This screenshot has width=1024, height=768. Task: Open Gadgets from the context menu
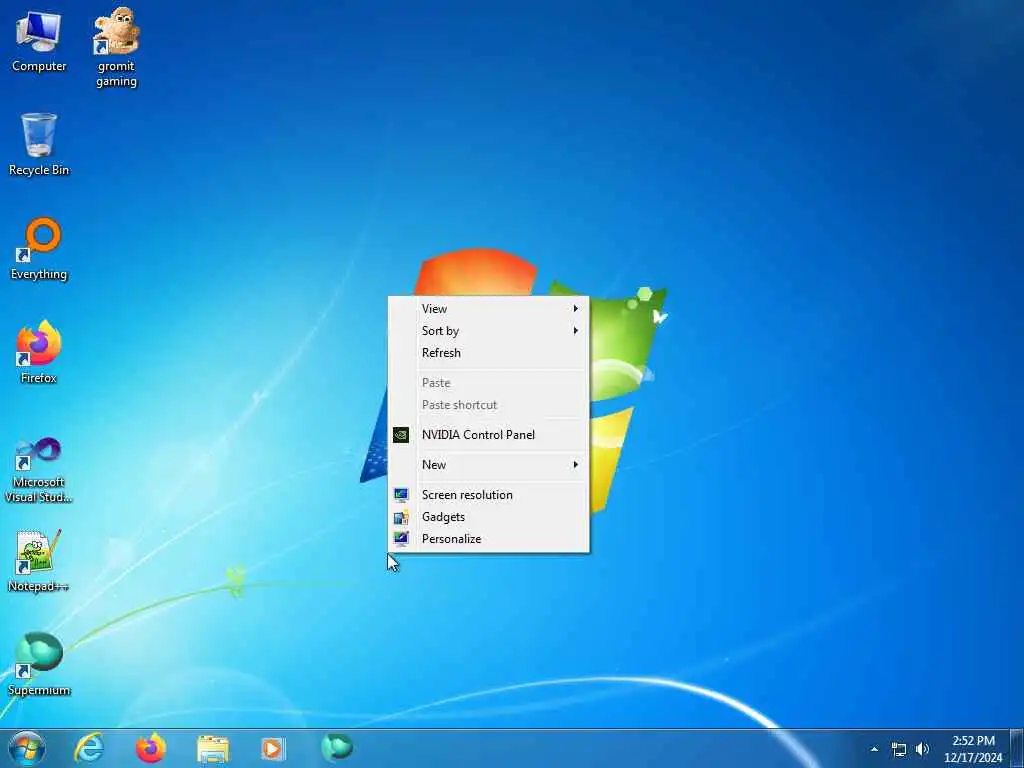488,517
